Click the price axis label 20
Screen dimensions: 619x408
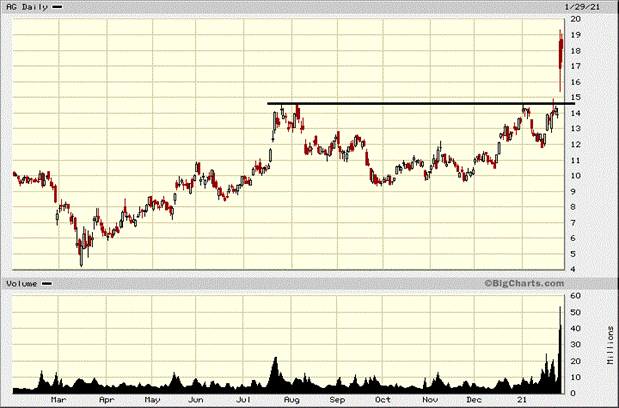(576, 19)
